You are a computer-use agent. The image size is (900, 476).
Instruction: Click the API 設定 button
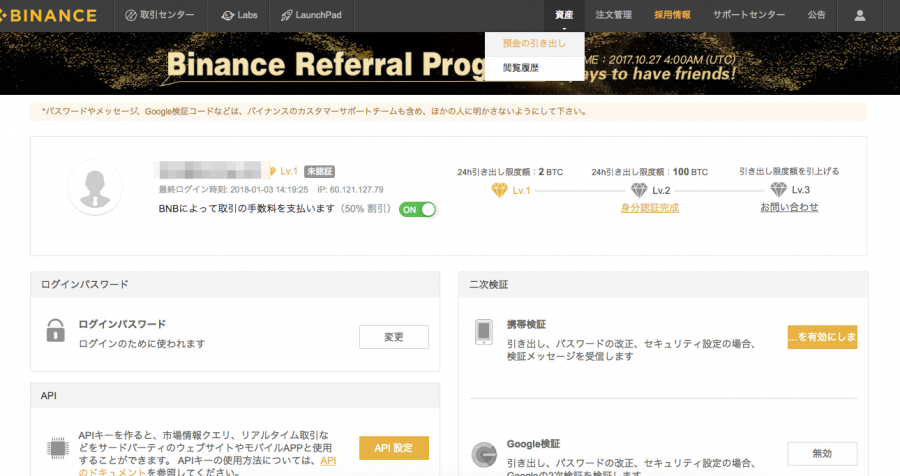click(394, 448)
